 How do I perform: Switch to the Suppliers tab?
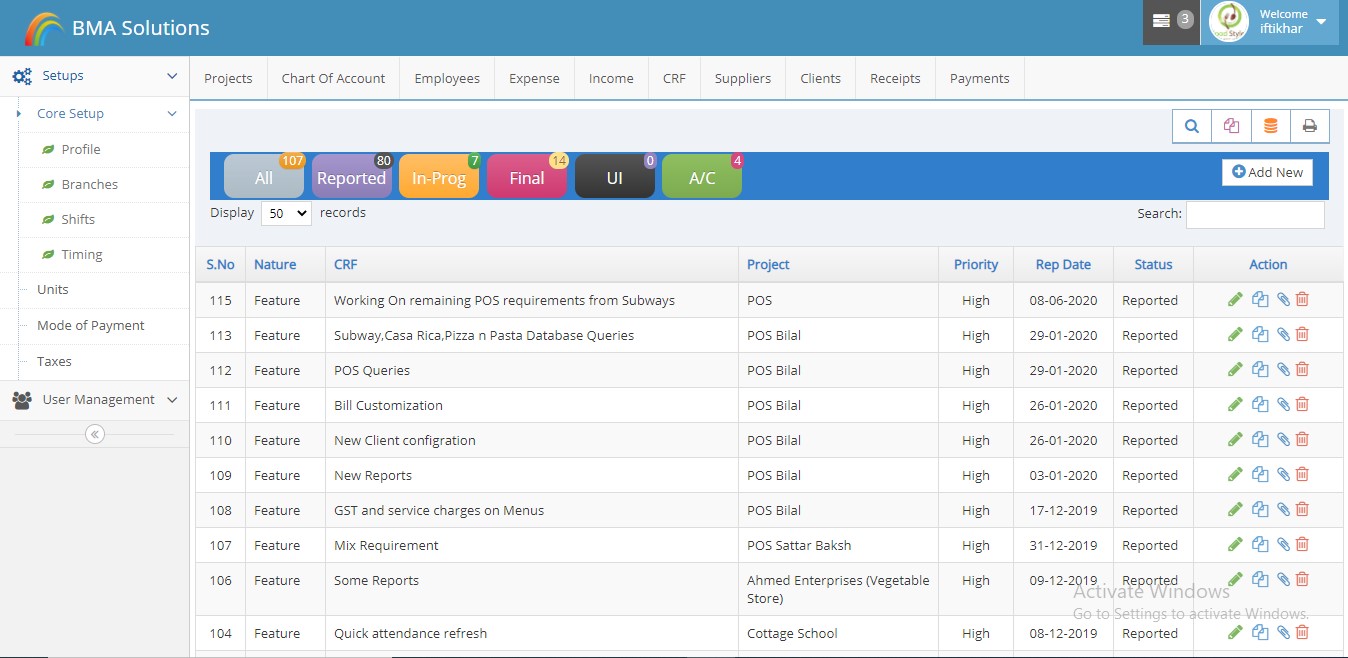point(742,79)
